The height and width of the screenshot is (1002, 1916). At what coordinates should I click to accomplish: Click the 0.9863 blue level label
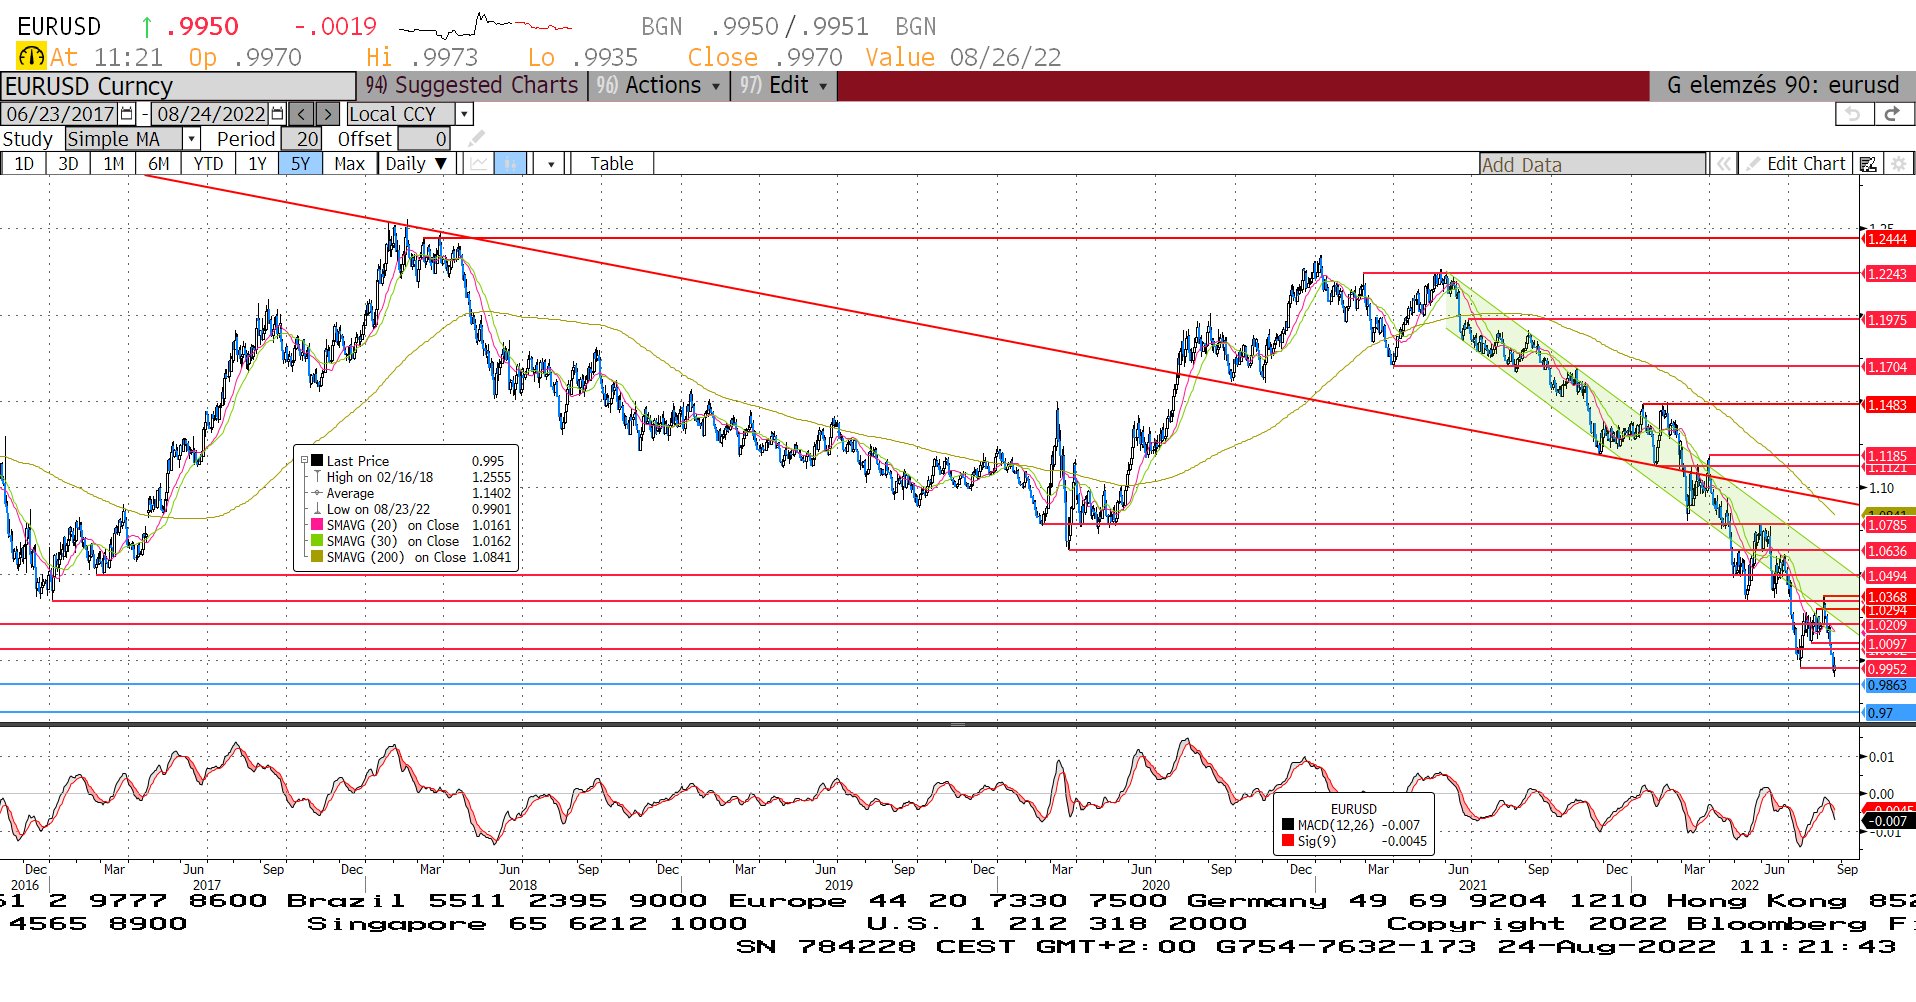[1888, 685]
